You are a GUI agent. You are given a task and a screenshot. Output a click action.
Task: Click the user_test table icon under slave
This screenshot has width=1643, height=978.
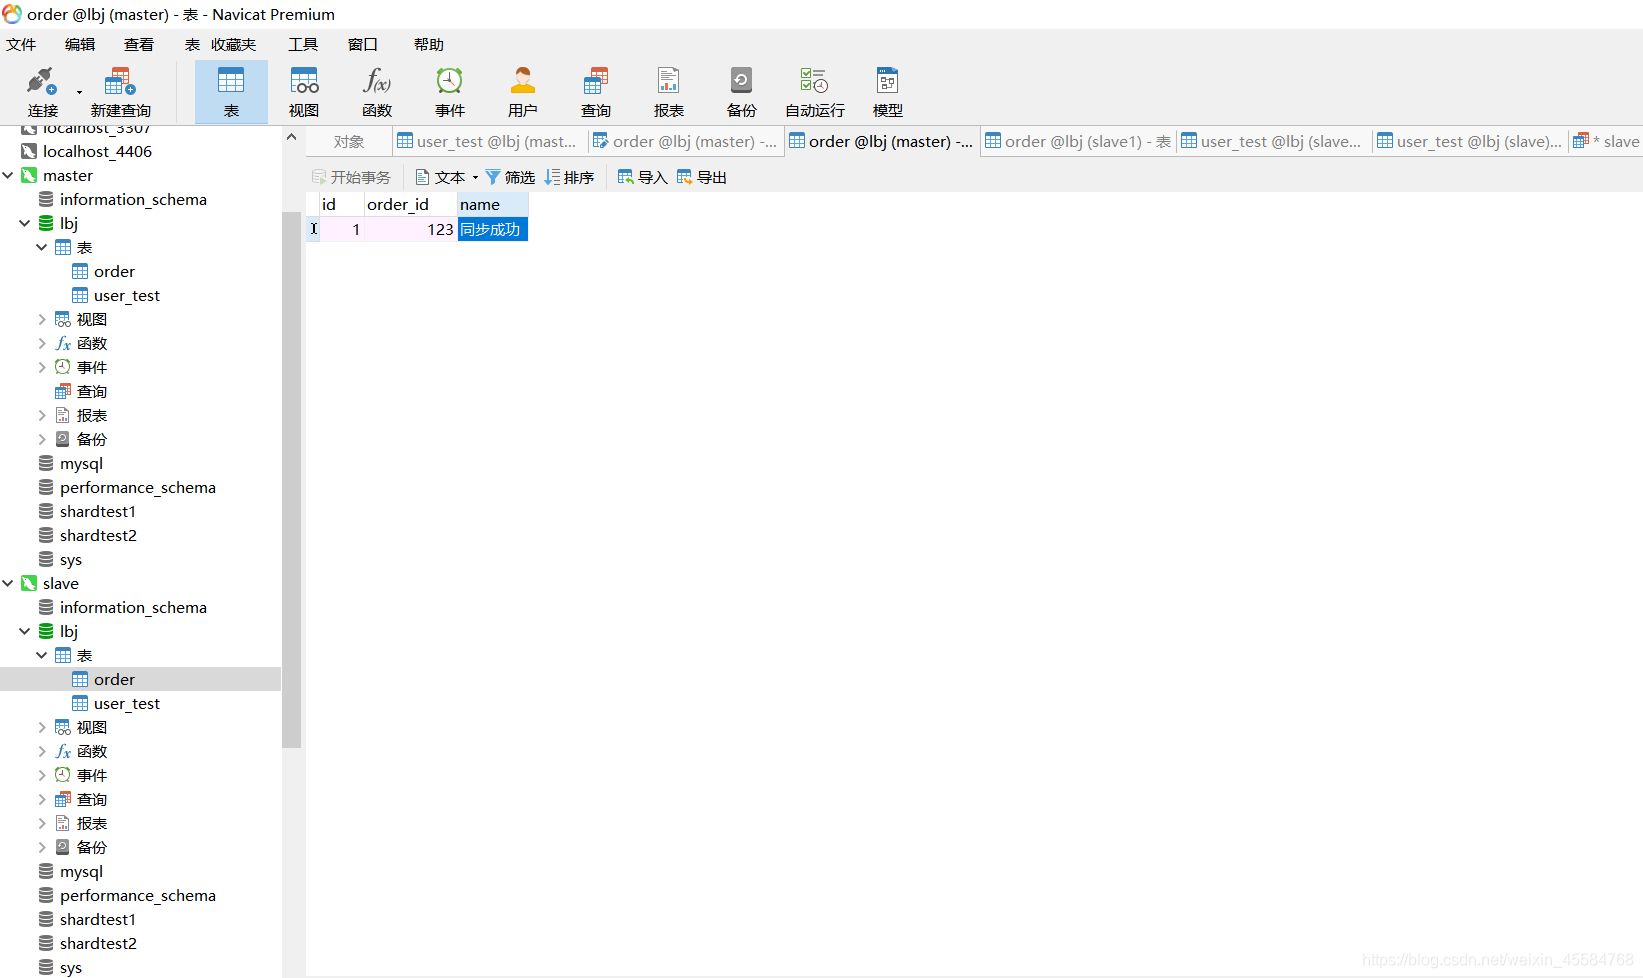pos(80,703)
